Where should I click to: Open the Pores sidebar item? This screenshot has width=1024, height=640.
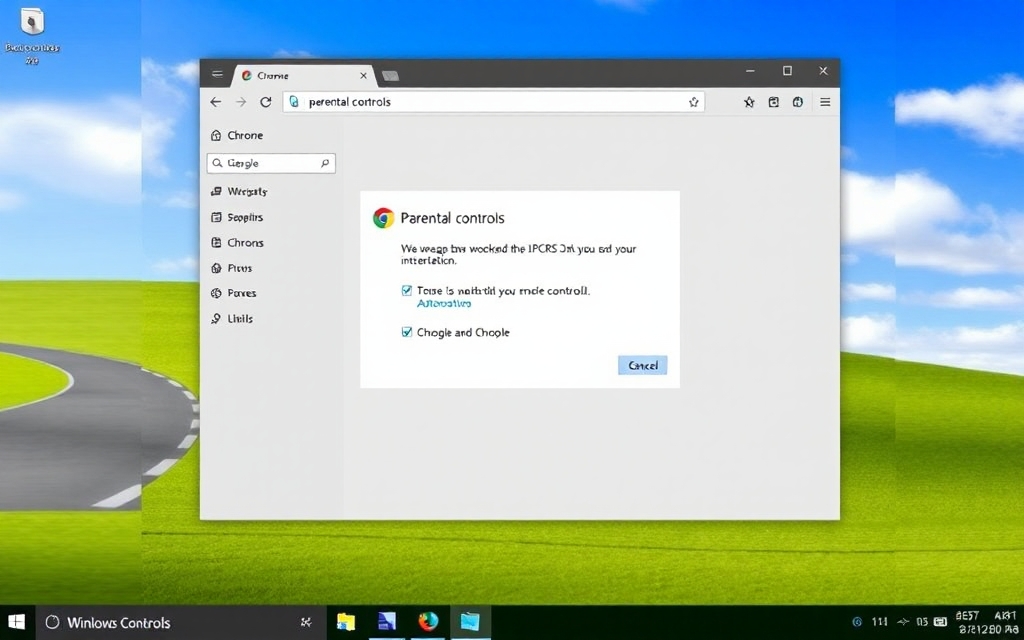(x=233, y=293)
